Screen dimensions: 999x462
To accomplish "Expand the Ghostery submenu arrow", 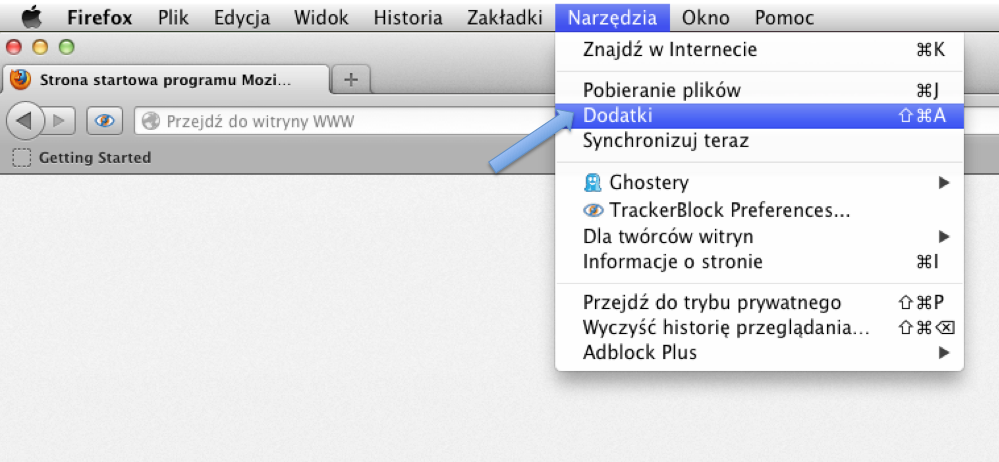I will tap(943, 183).
